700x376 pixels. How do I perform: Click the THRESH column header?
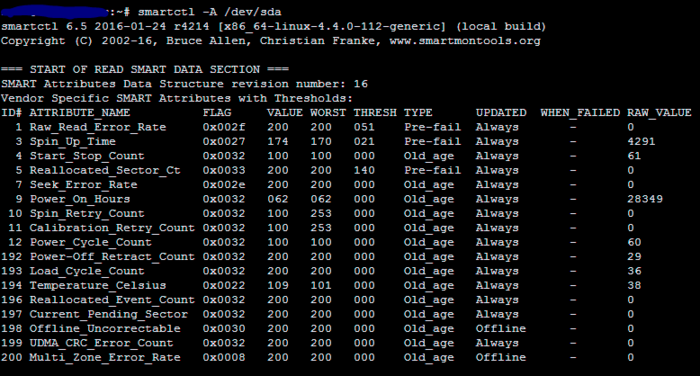click(x=375, y=113)
